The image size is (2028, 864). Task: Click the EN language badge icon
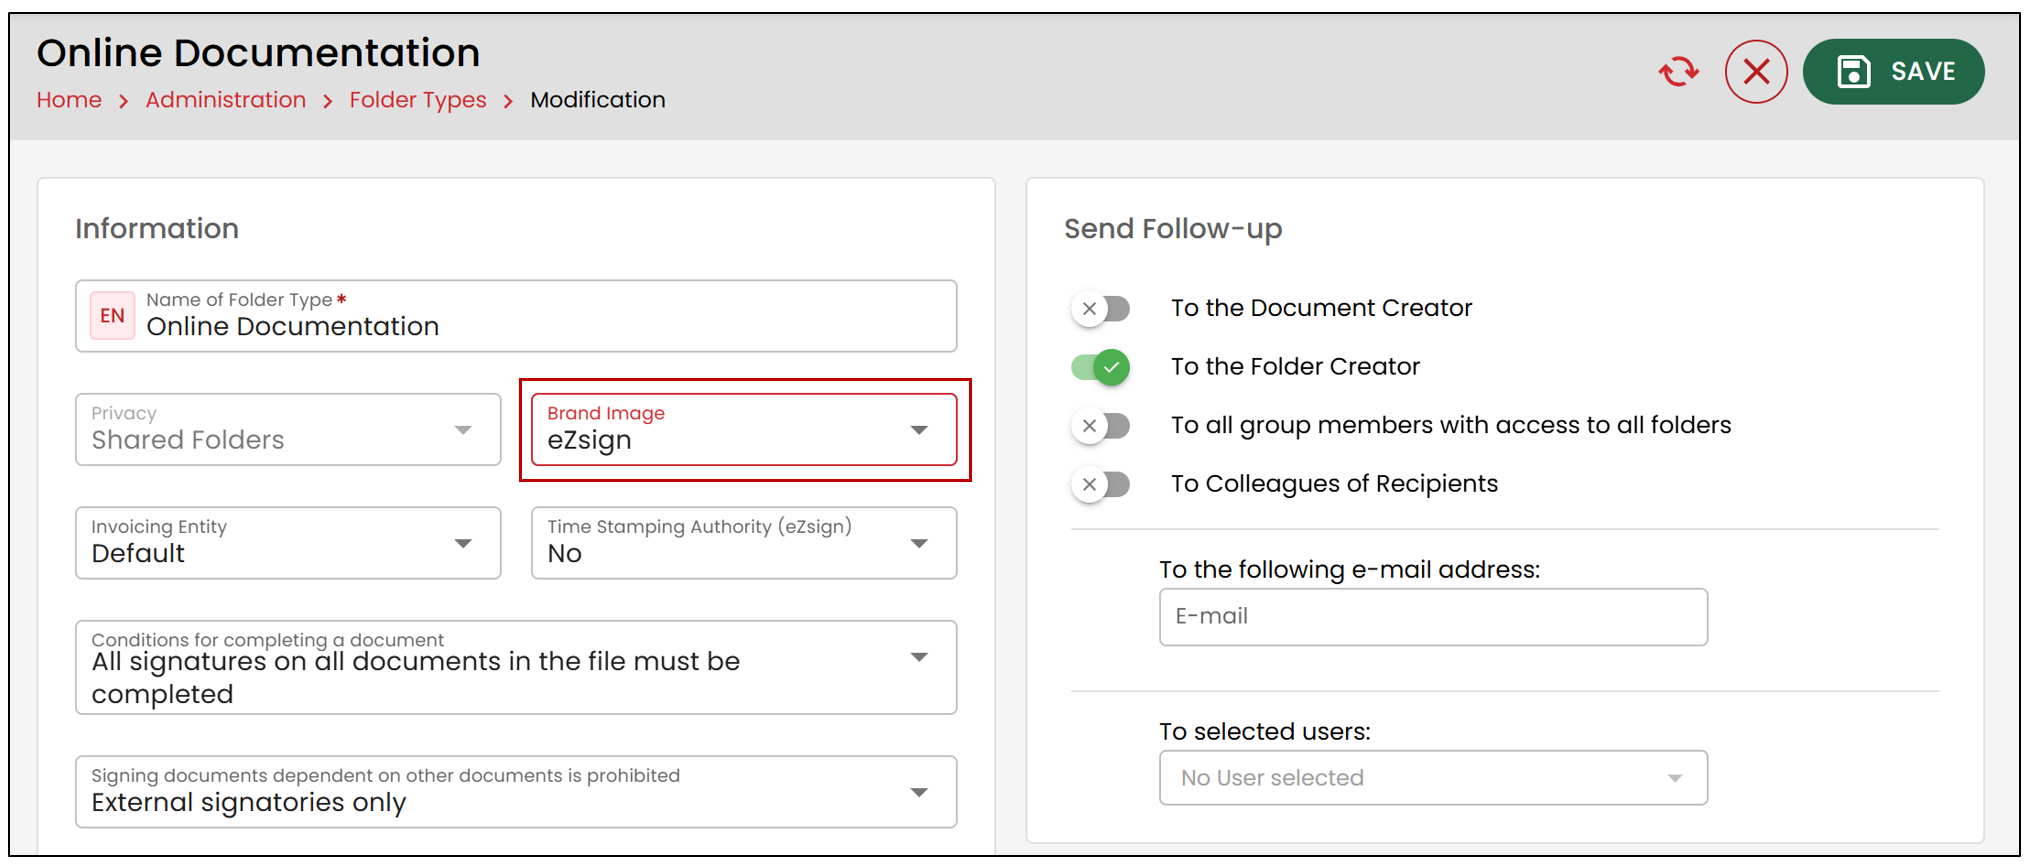pos(112,316)
